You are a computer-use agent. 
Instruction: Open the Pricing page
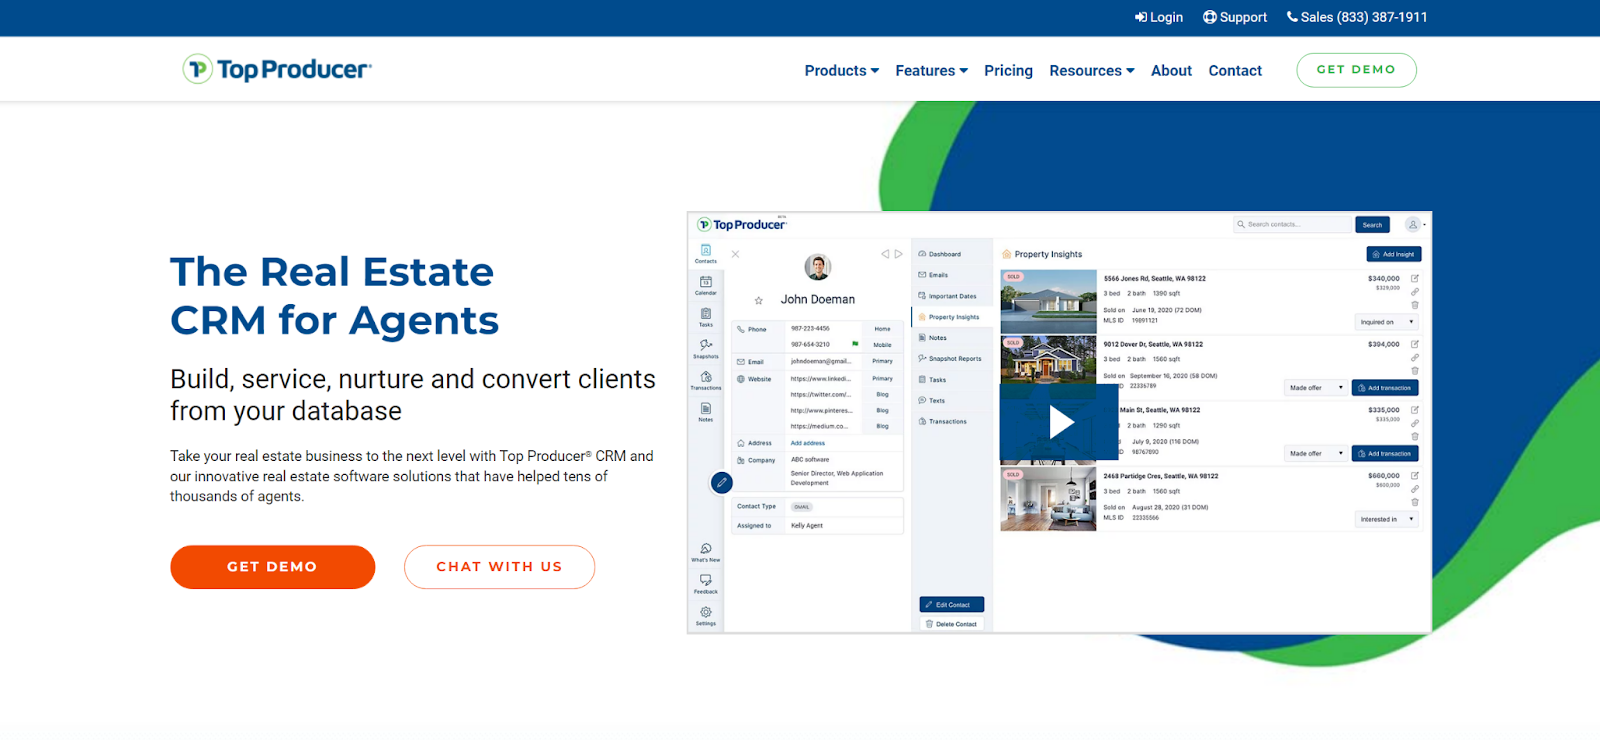[1008, 70]
